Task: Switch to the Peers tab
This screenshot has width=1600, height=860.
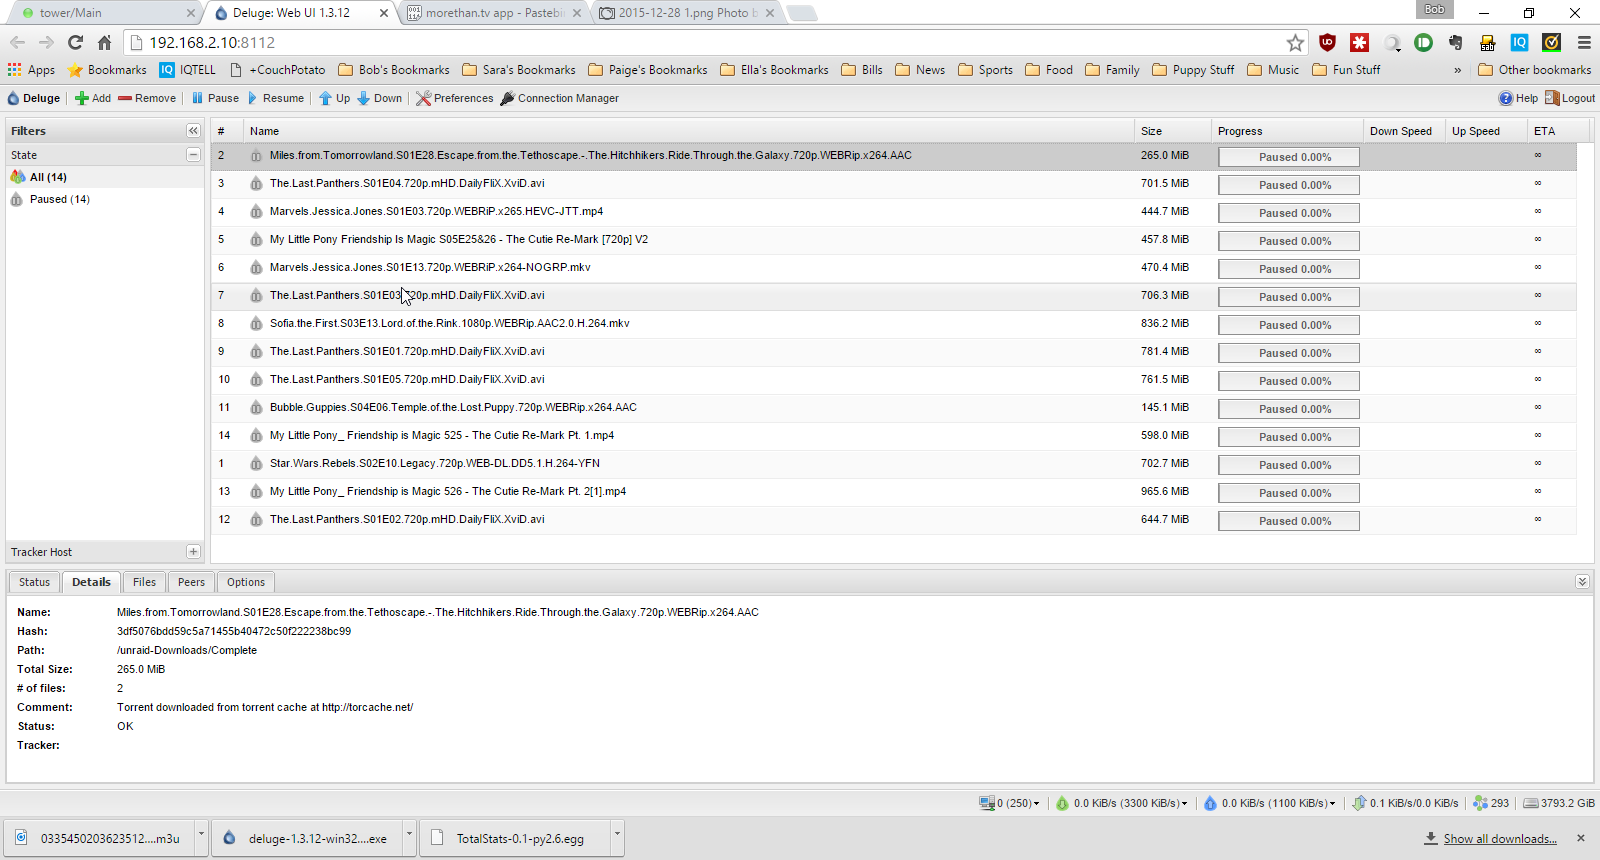Action: click(191, 582)
